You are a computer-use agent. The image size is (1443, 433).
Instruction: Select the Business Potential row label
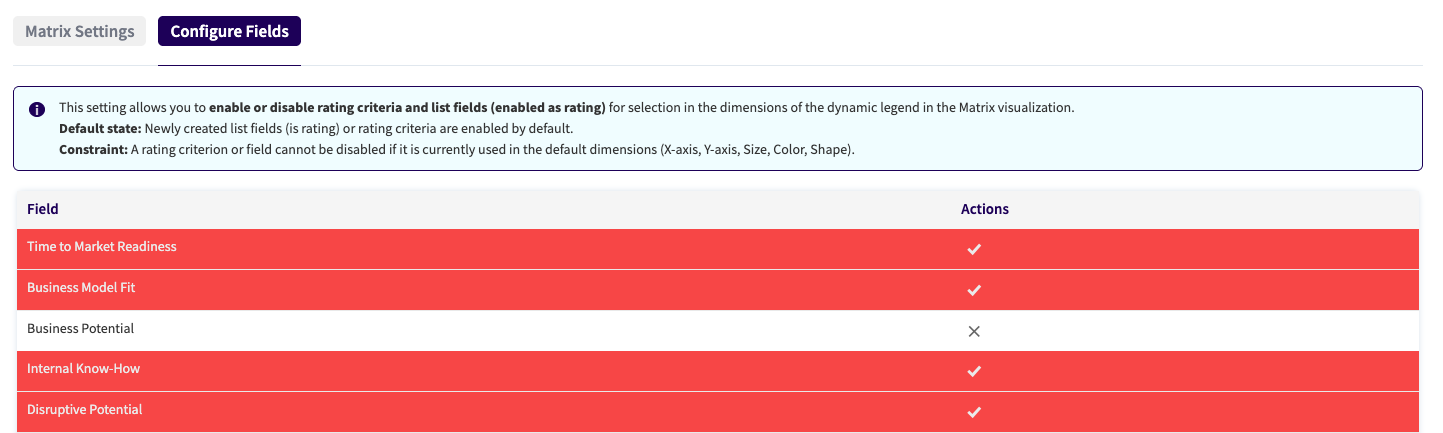pyautogui.click(x=80, y=328)
